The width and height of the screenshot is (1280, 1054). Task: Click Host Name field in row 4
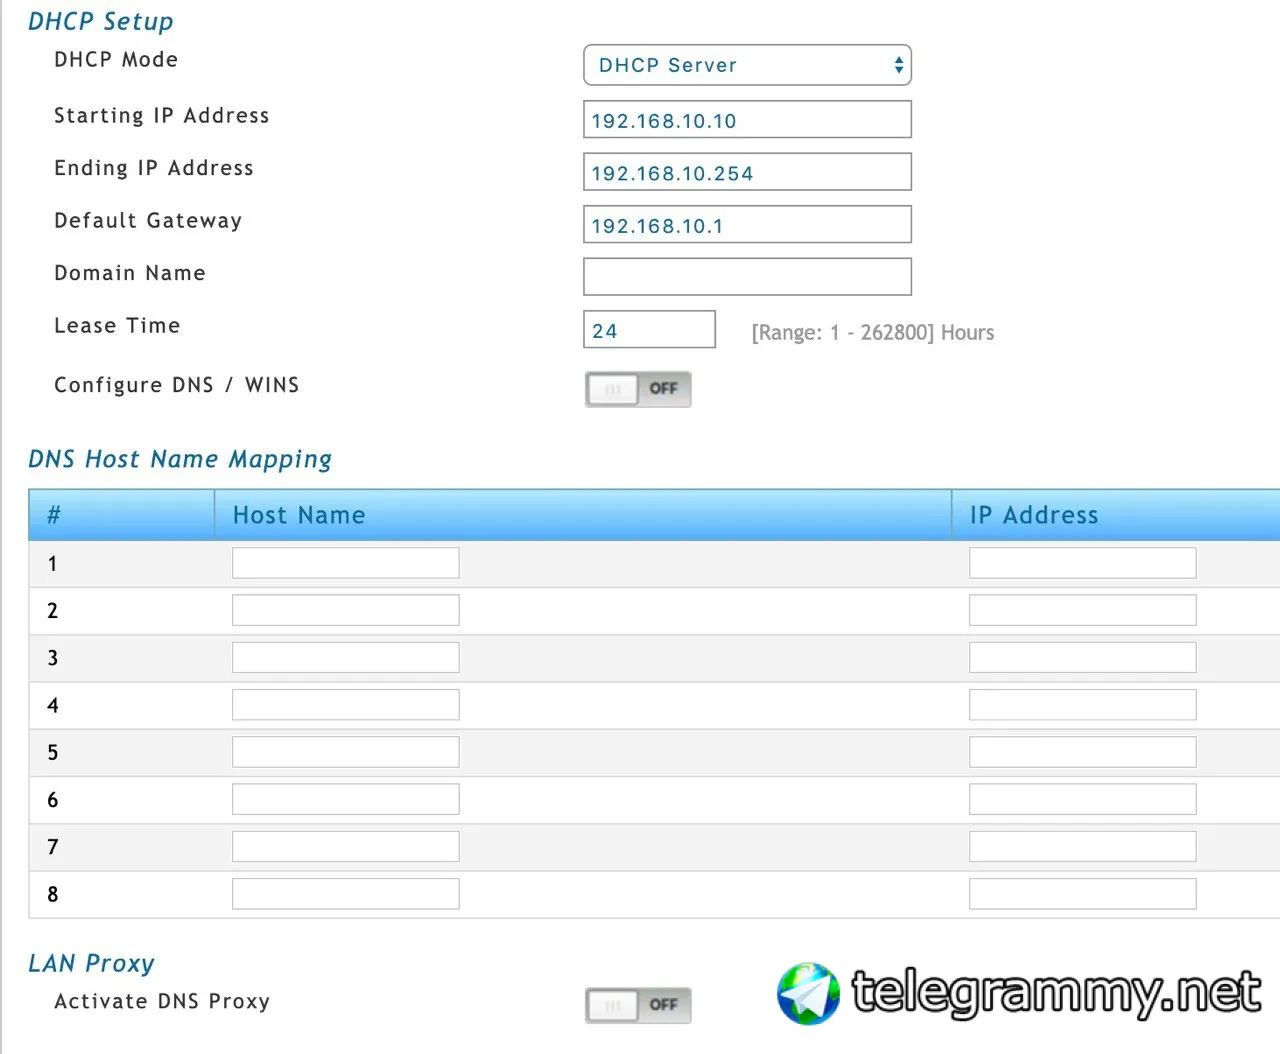pos(346,705)
